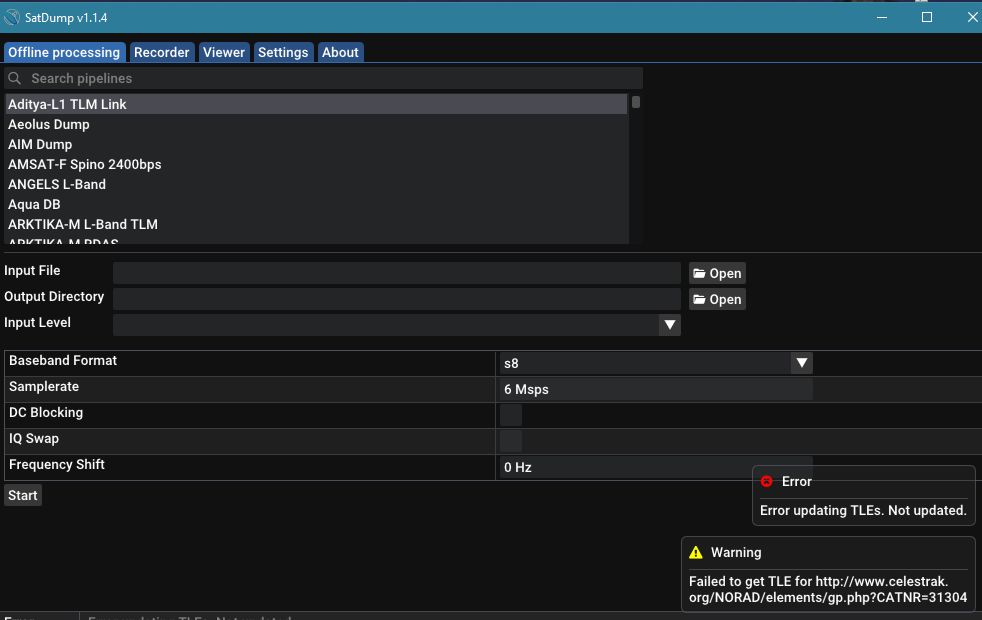The width and height of the screenshot is (982, 620).
Task: Click the Baseband Format label
Action: (x=63, y=360)
